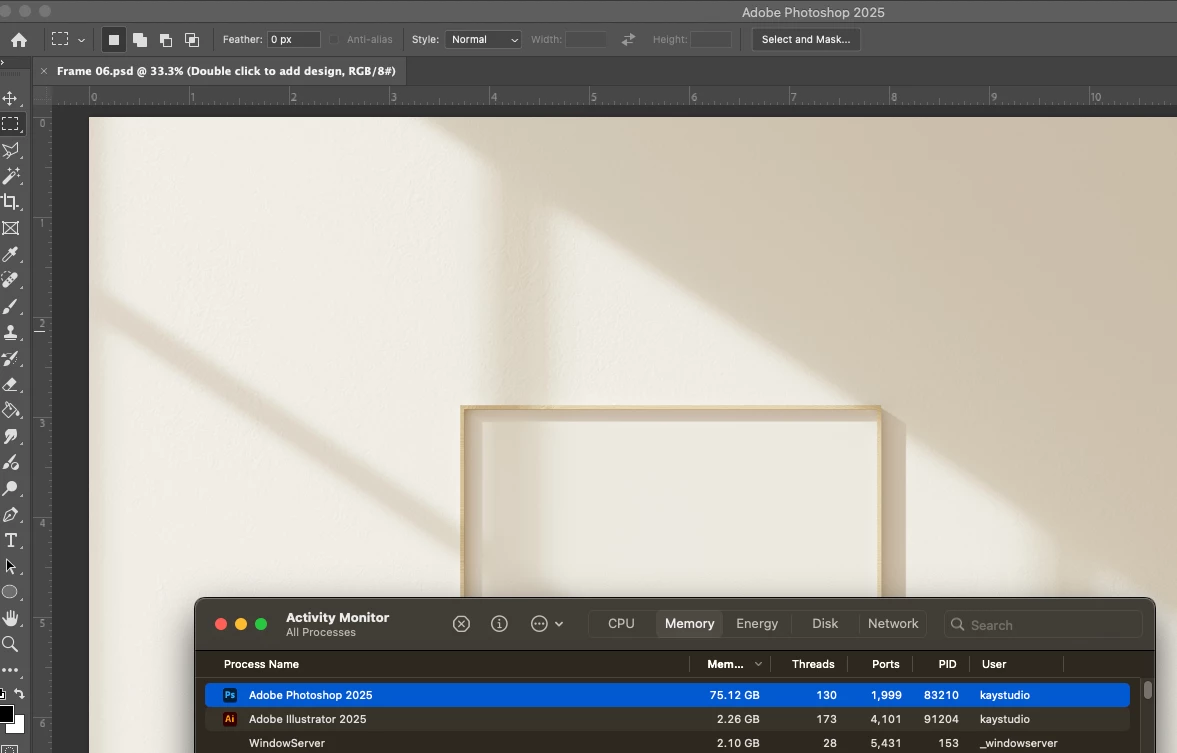Choose New selection mode in options bar
The image size is (1177, 753).
(113, 40)
